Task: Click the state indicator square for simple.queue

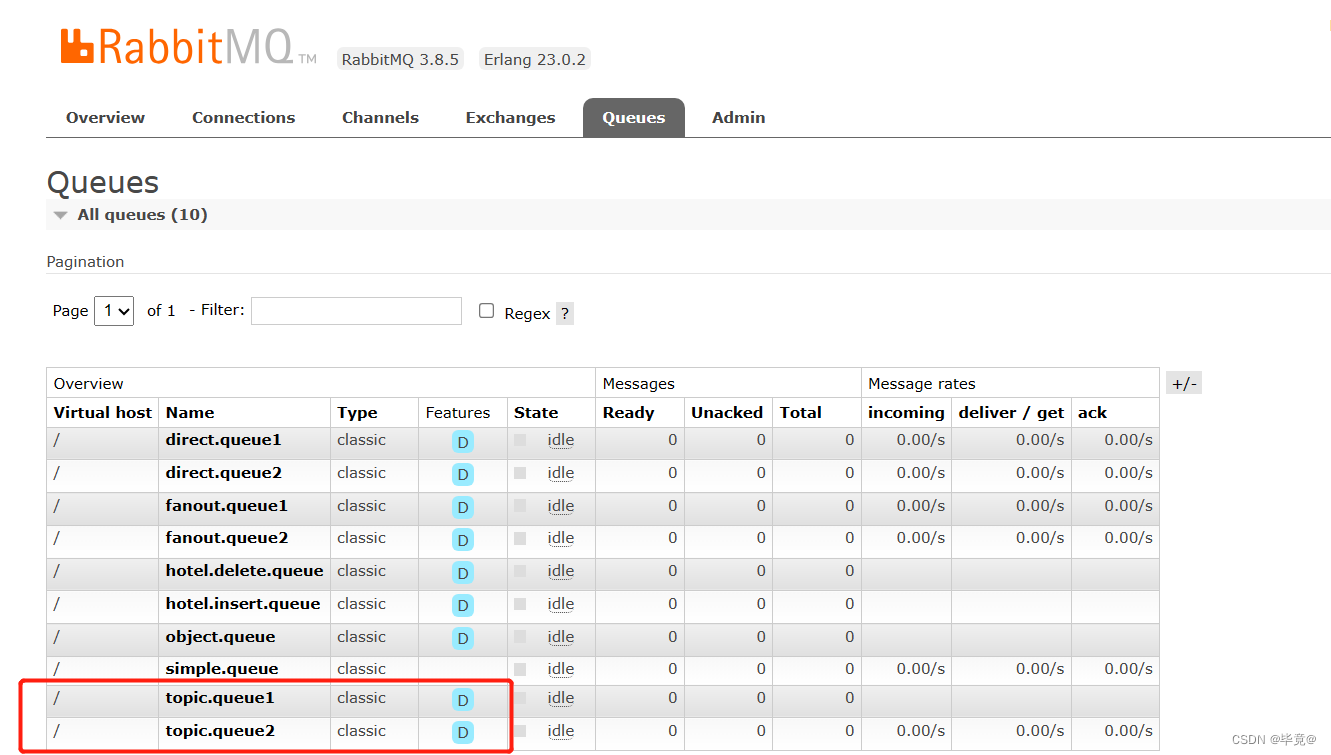Action: tap(520, 669)
